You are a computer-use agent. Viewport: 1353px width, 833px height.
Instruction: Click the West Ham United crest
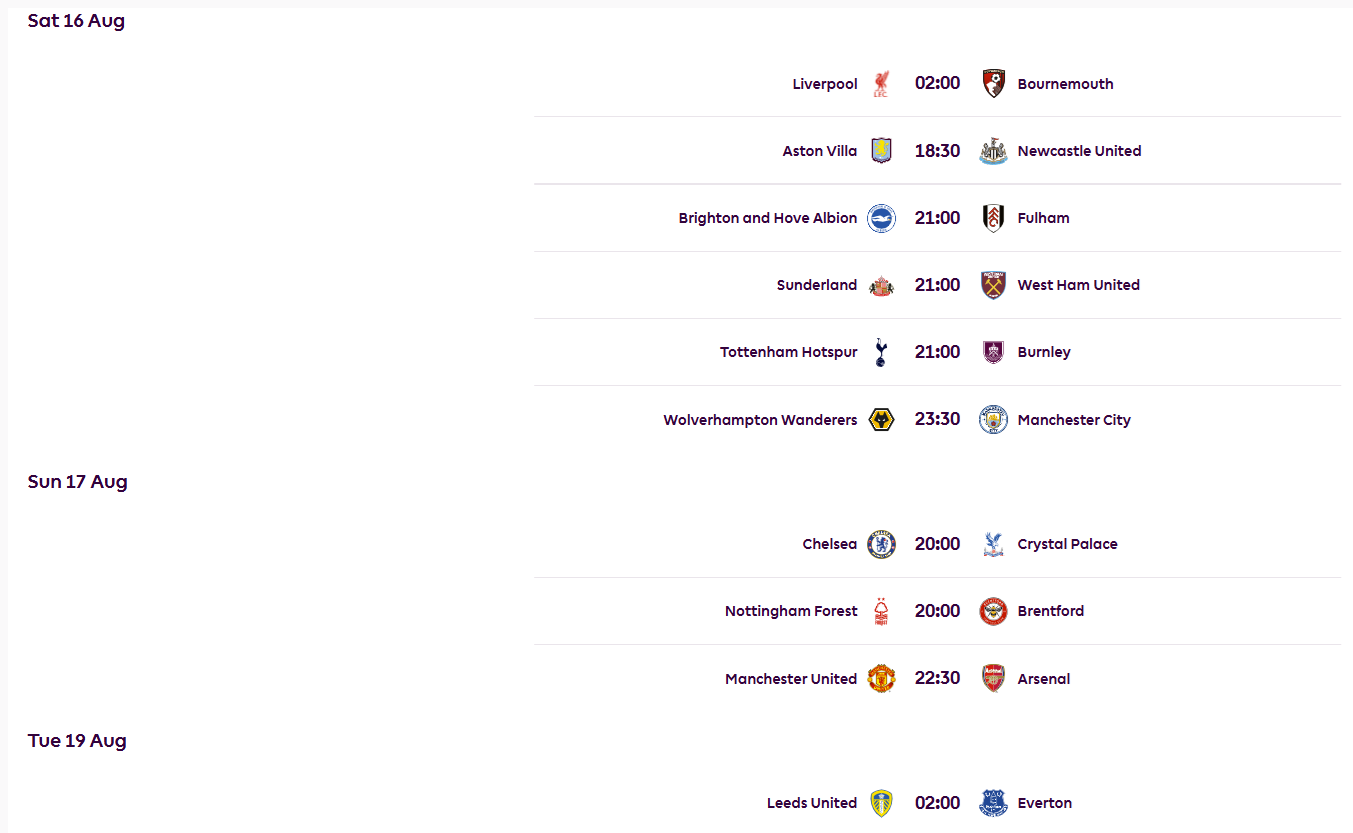pyautogui.click(x=993, y=285)
